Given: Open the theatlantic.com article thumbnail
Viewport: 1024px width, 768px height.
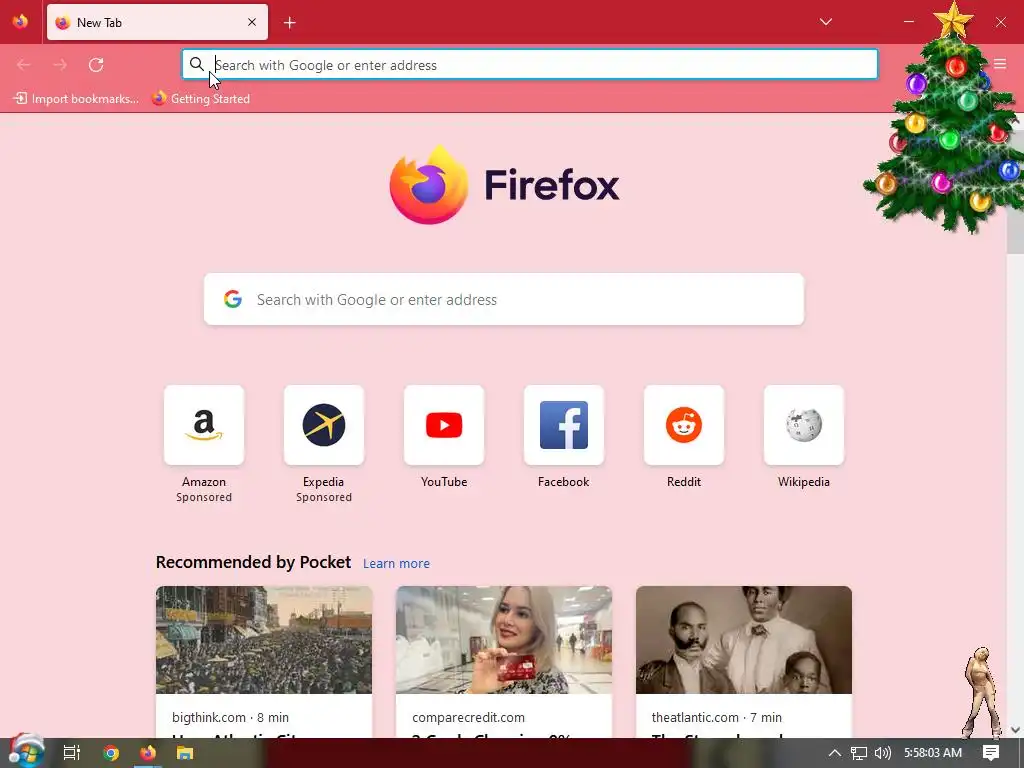Looking at the screenshot, I should (x=744, y=640).
